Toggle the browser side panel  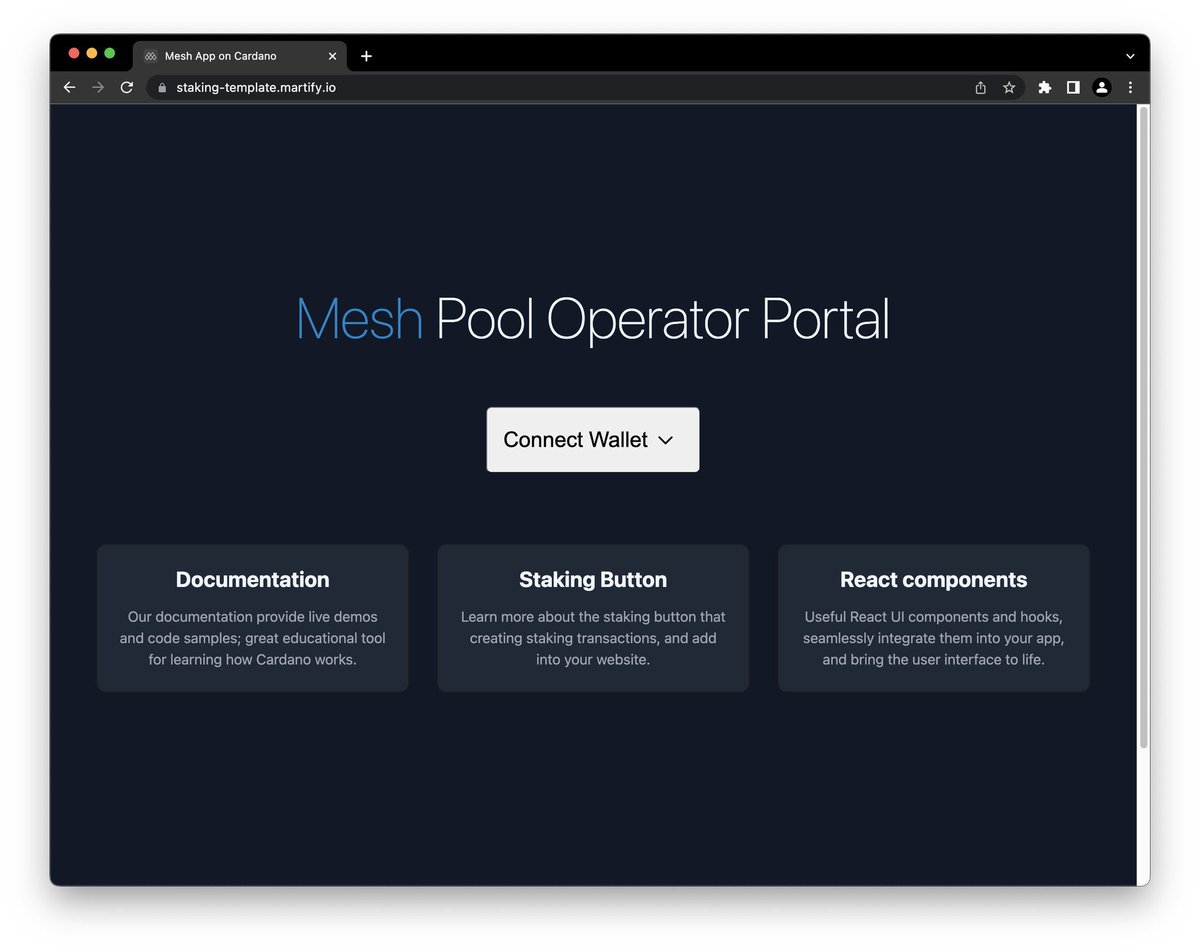1073,88
